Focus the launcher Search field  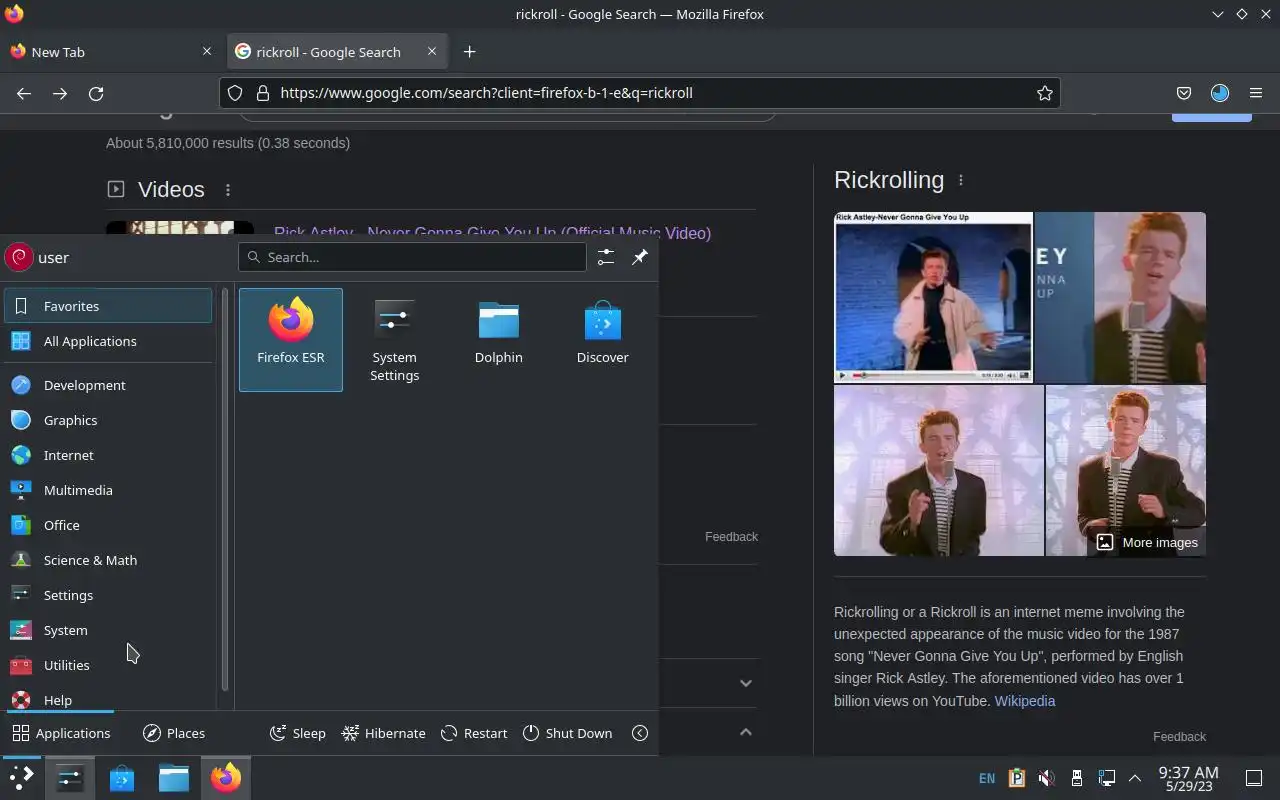[412, 257]
